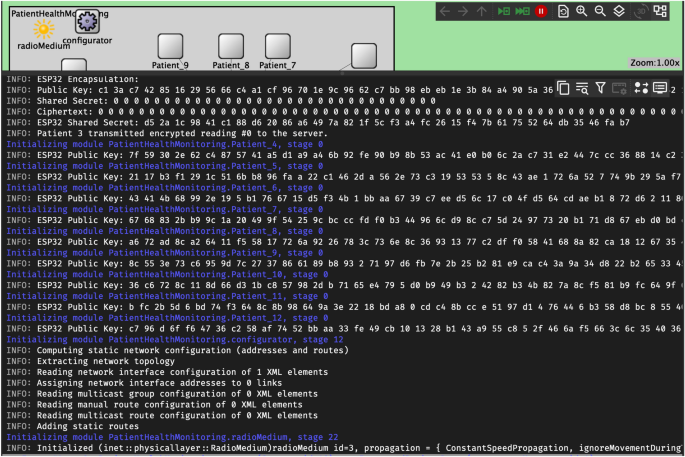Click 'Reading multicast group configuration' log line
The width and height of the screenshot is (685, 457).
pyautogui.click(x=162, y=394)
